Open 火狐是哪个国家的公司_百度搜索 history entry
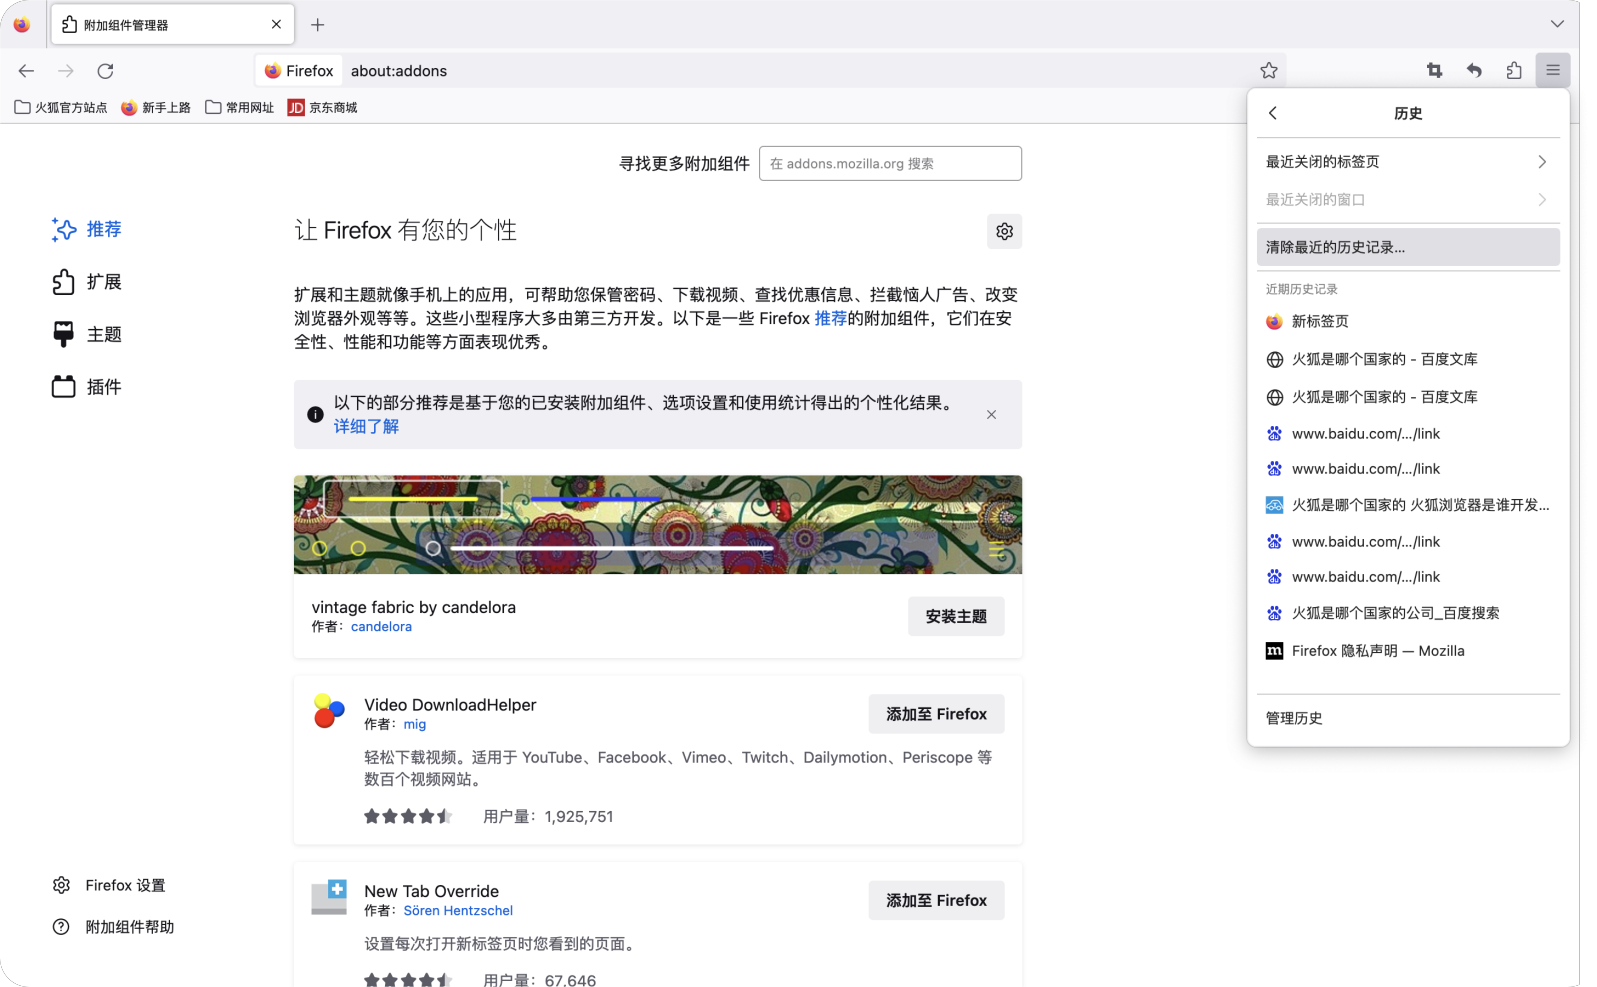 click(x=1408, y=613)
